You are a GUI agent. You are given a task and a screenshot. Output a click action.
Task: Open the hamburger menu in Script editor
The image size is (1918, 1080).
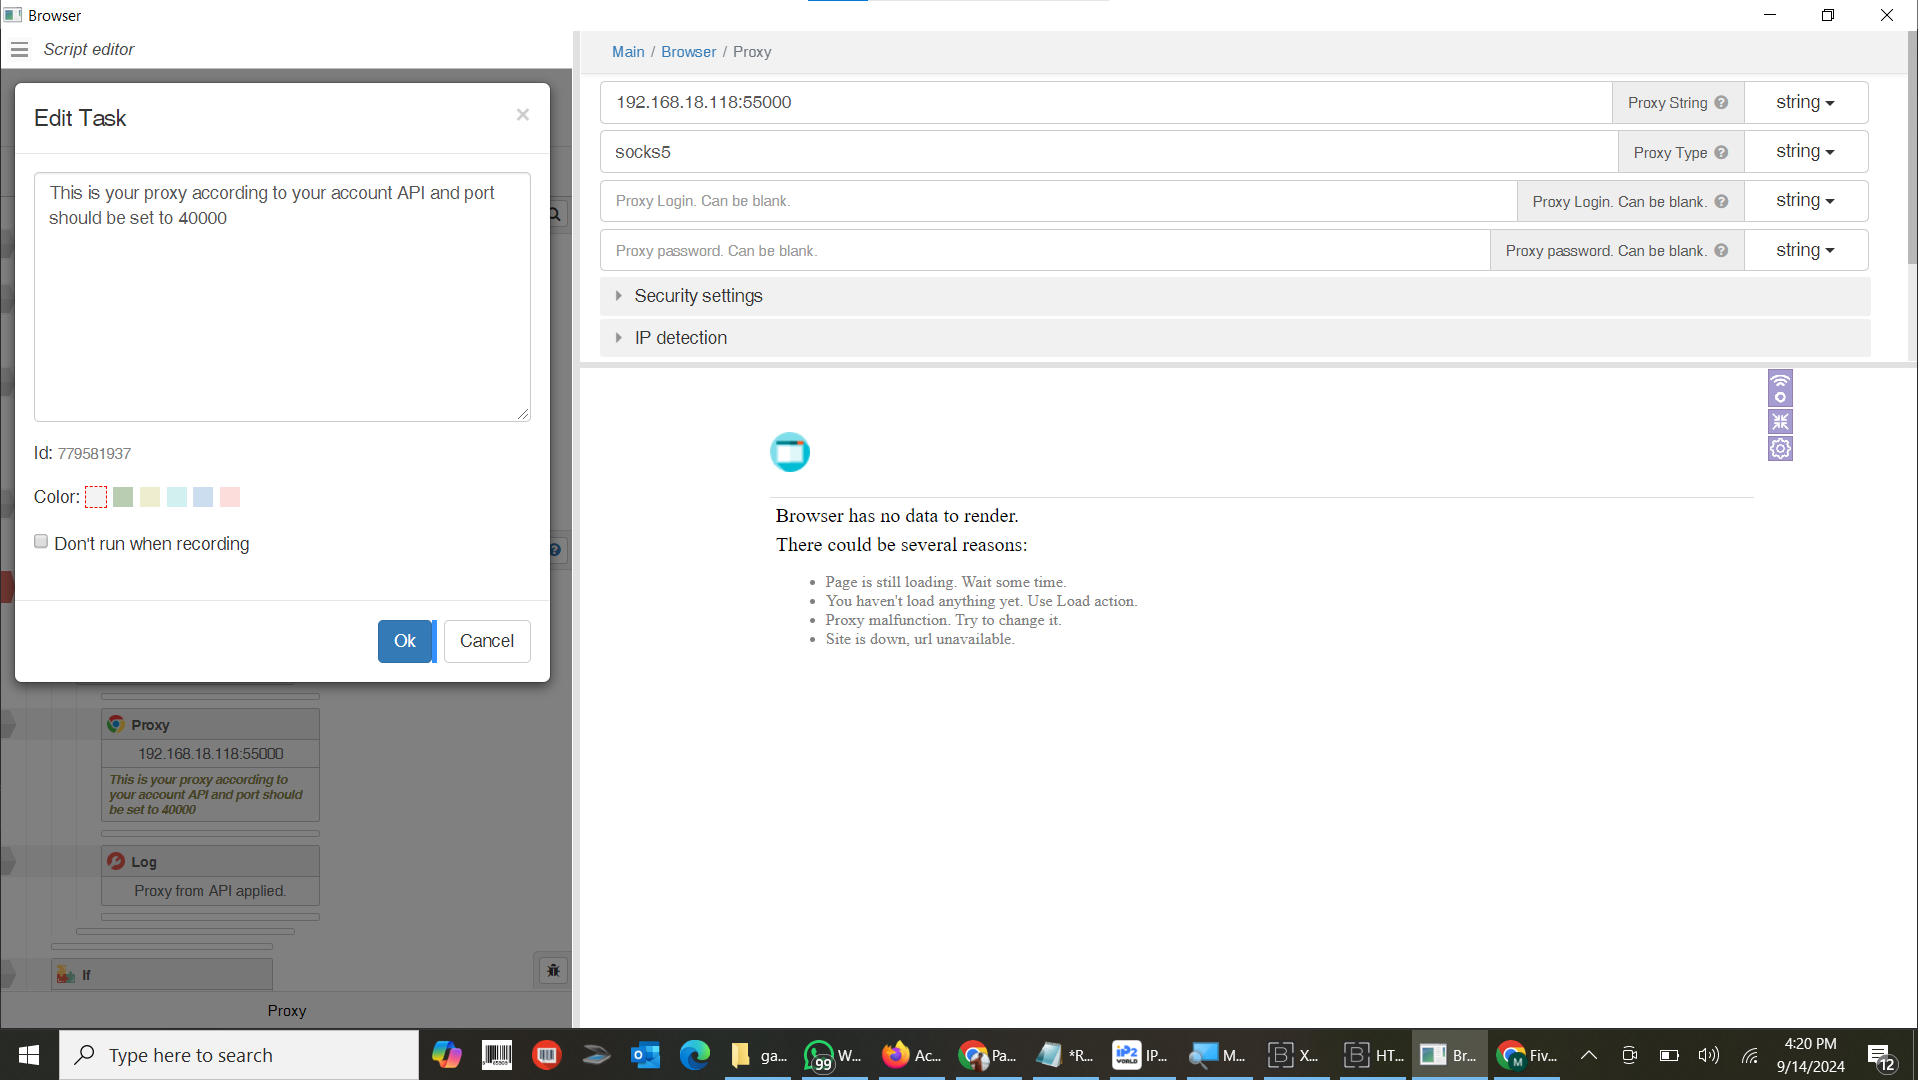click(19, 49)
